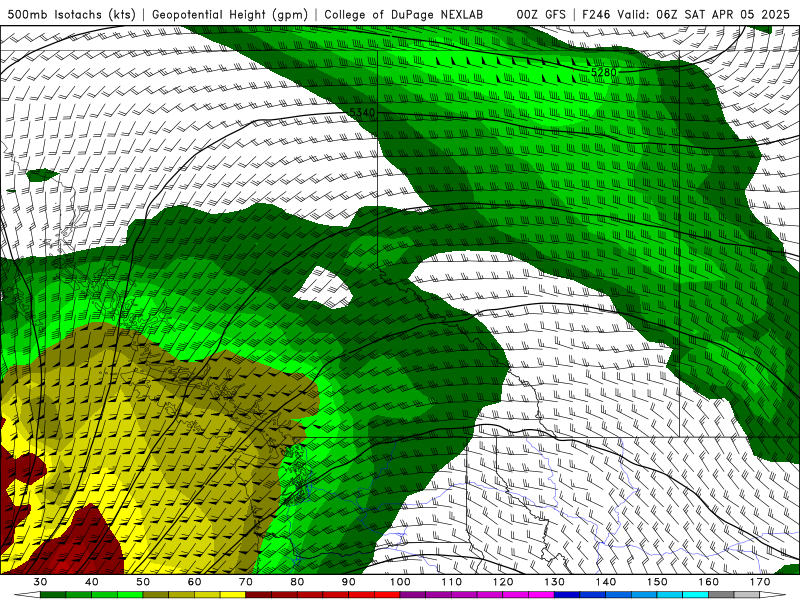Click the 30 value on the legend scale
Viewport: 800px width, 600px height.
pos(40,582)
